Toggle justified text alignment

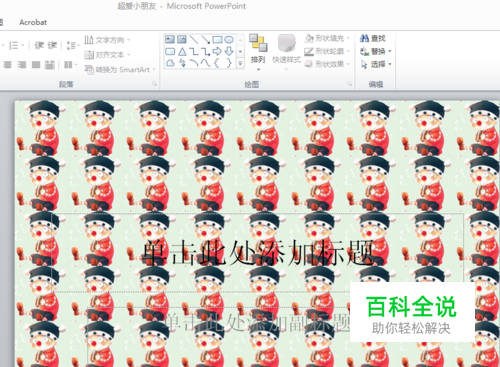coord(36,64)
